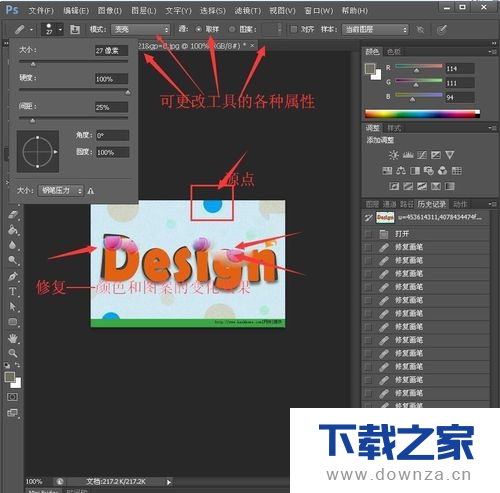Open the History panel flyout menu
This screenshot has height=493, width=500.
pos(492,204)
